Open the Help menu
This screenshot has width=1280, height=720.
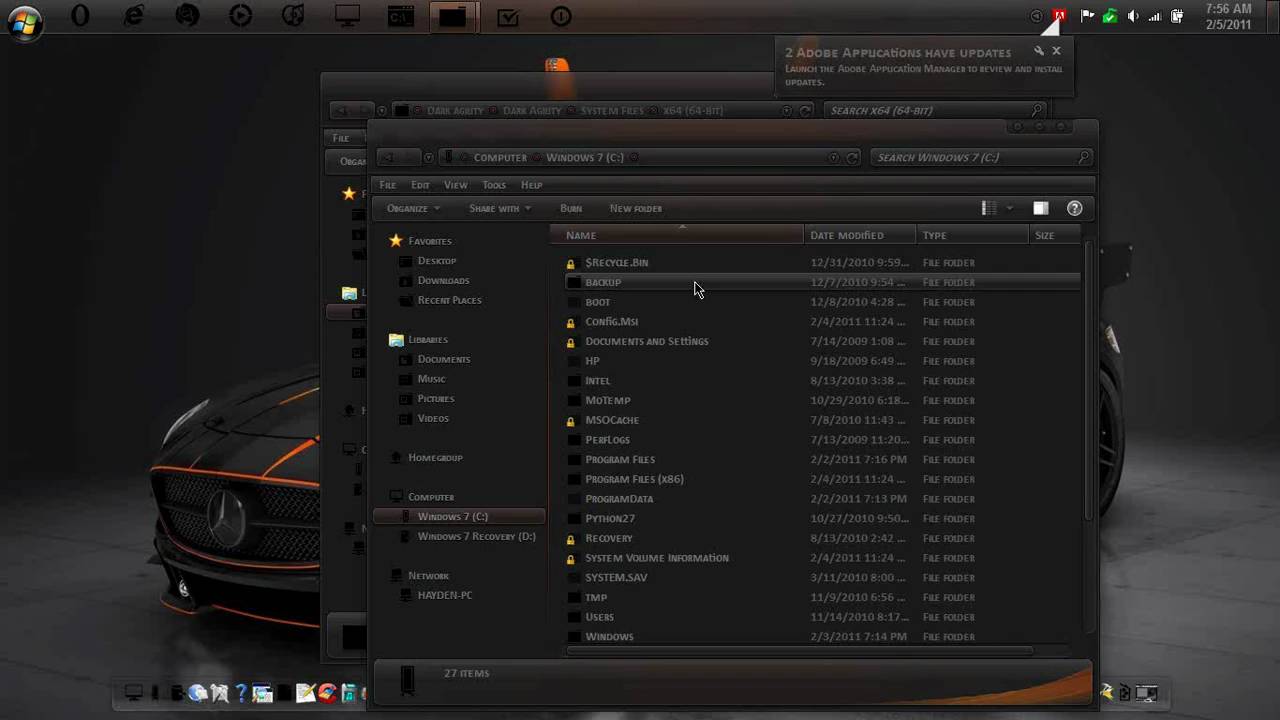(531, 185)
